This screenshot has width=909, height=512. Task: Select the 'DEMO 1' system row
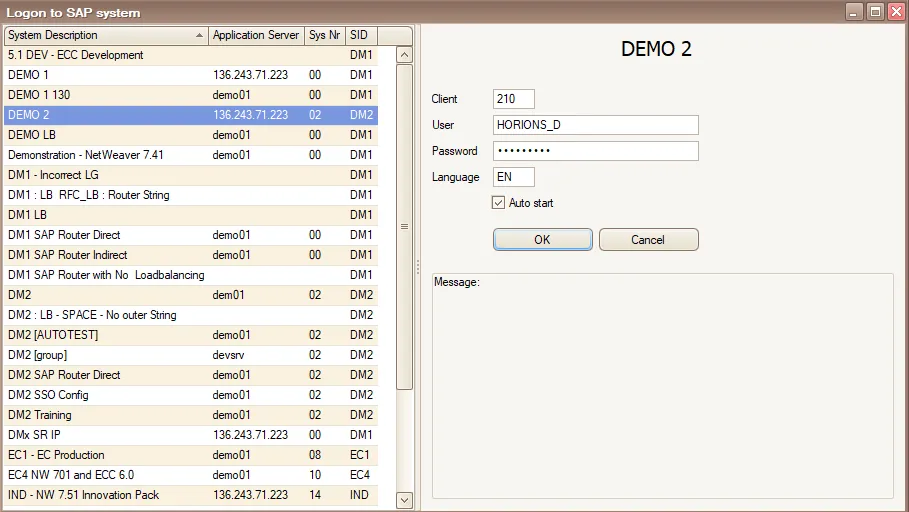(191, 75)
